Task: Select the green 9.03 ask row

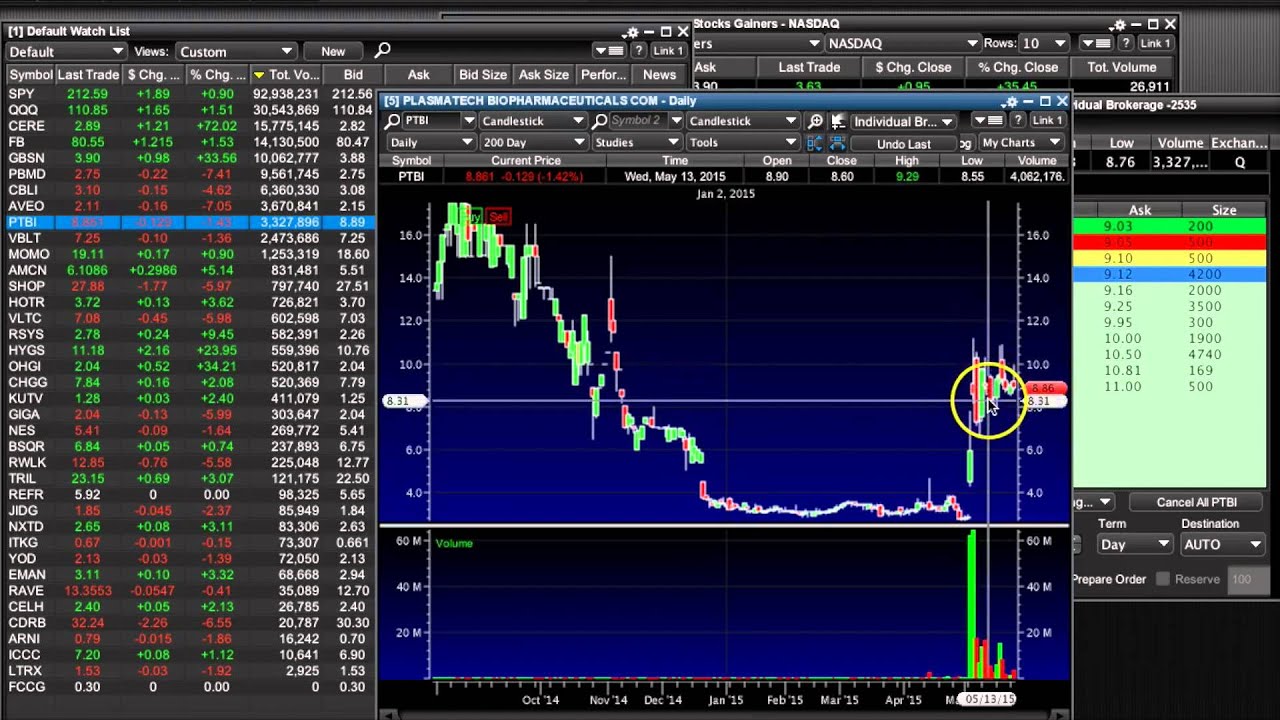Action: tap(1169, 226)
